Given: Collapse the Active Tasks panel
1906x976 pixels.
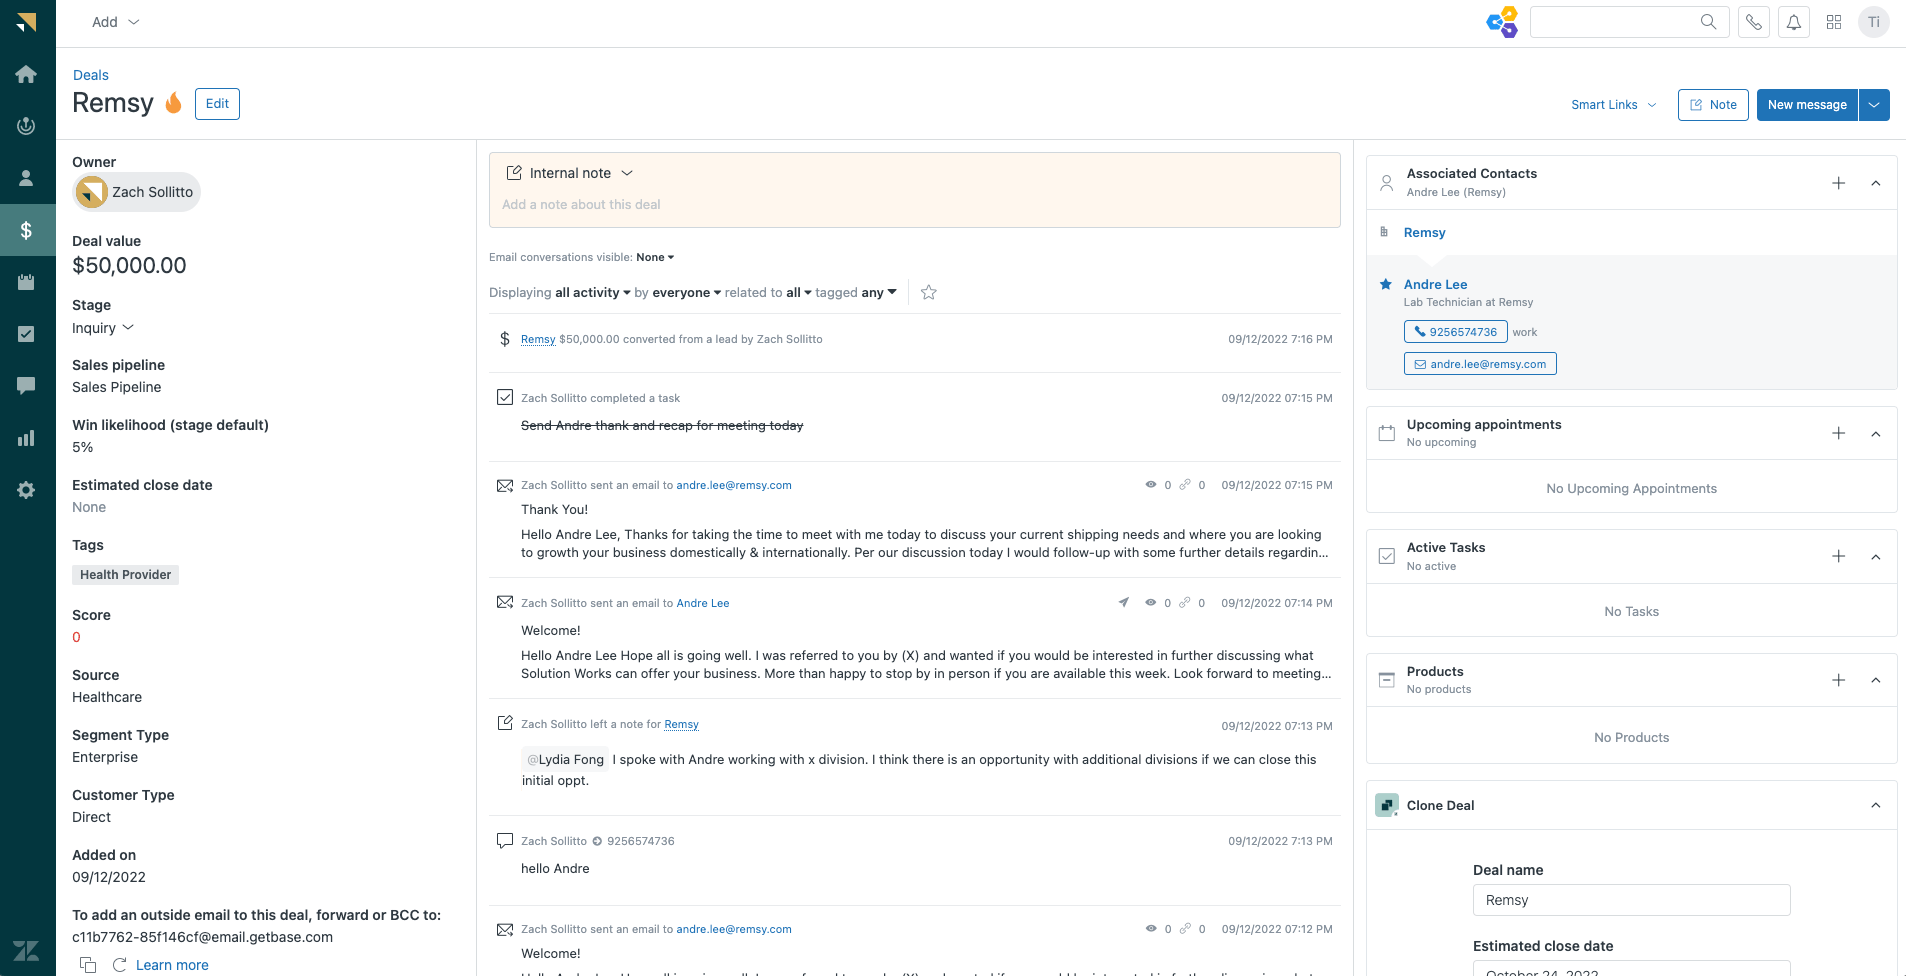Looking at the screenshot, I should coord(1876,556).
